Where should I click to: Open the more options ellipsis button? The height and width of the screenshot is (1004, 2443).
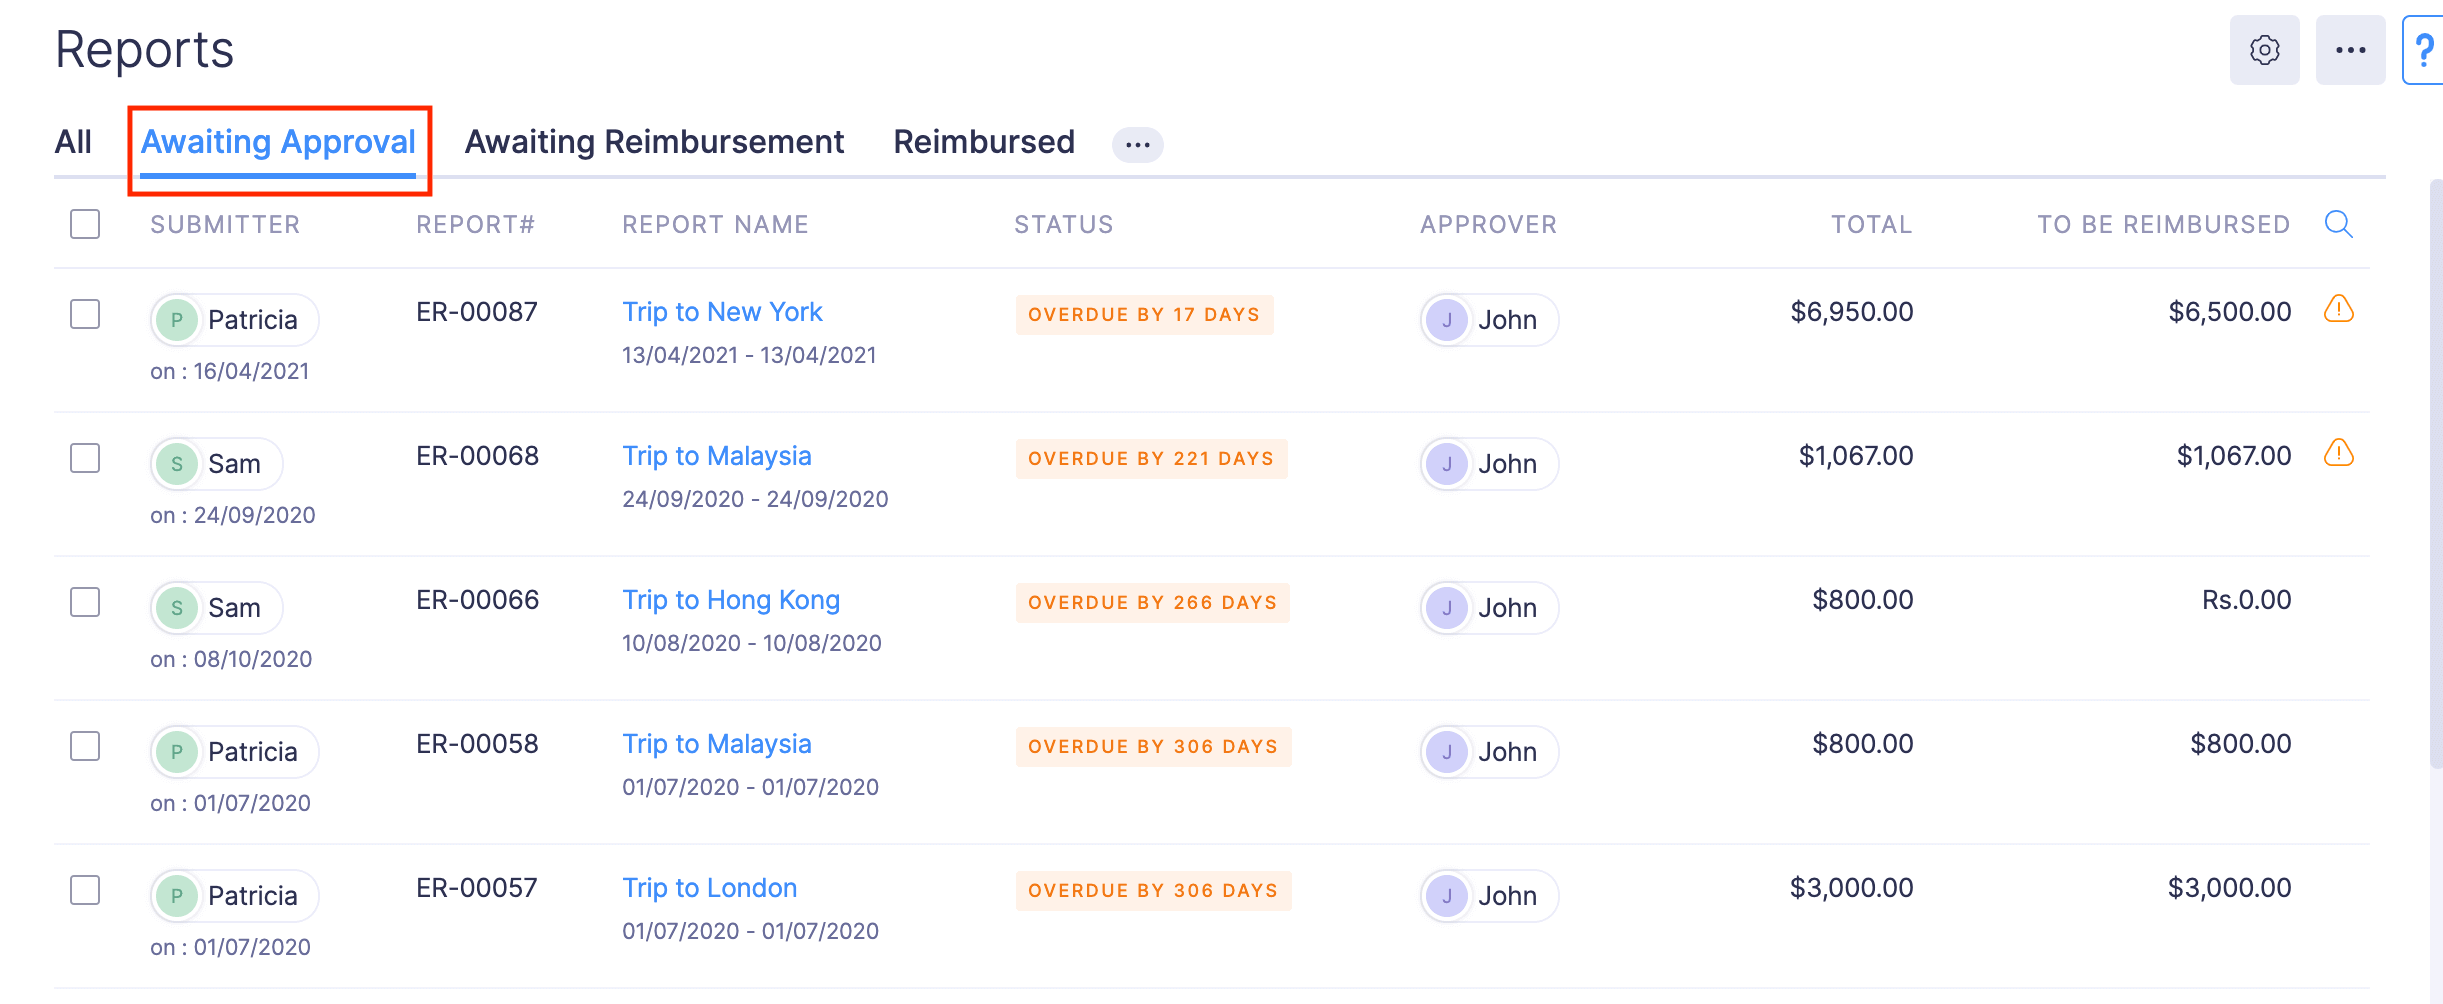pos(2350,50)
